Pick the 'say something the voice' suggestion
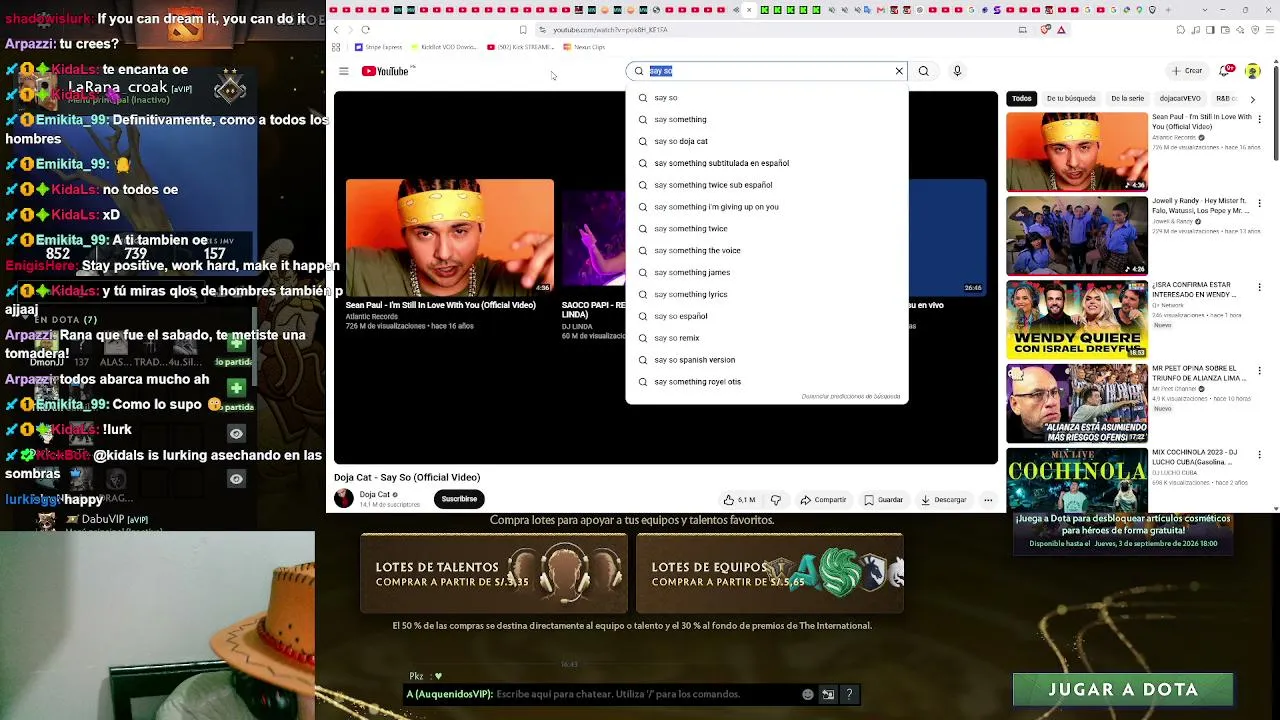Image resolution: width=1280 pixels, height=720 pixels. pyautogui.click(x=767, y=251)
